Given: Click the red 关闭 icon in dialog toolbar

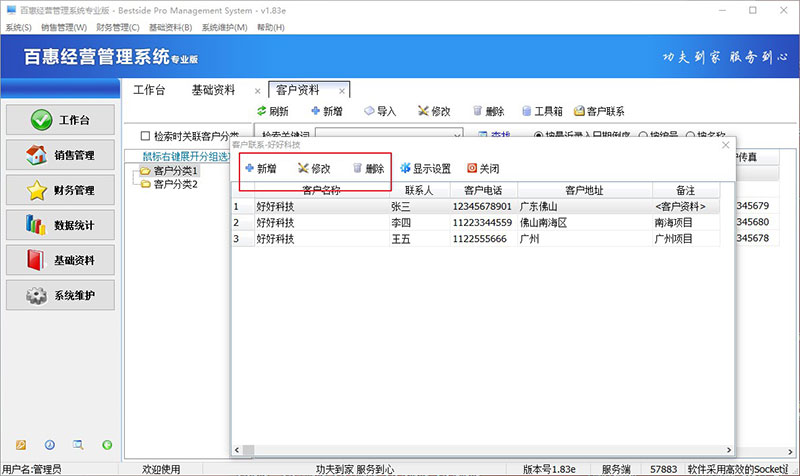Looking at the screenshot, I should tap(472, 169).
